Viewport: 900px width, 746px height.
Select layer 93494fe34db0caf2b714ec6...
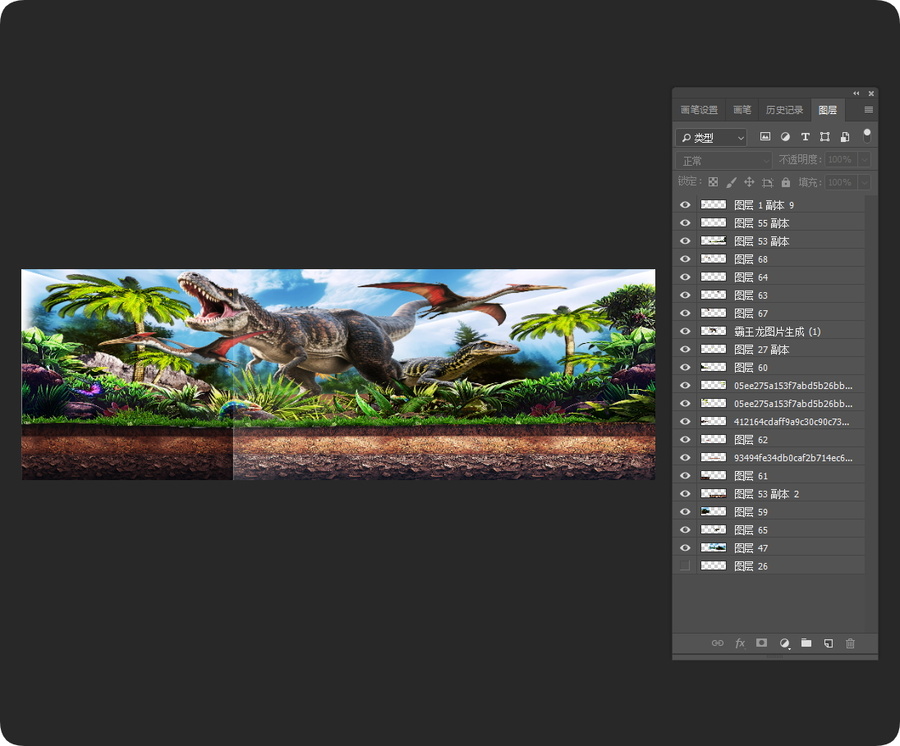click(769, 457)
